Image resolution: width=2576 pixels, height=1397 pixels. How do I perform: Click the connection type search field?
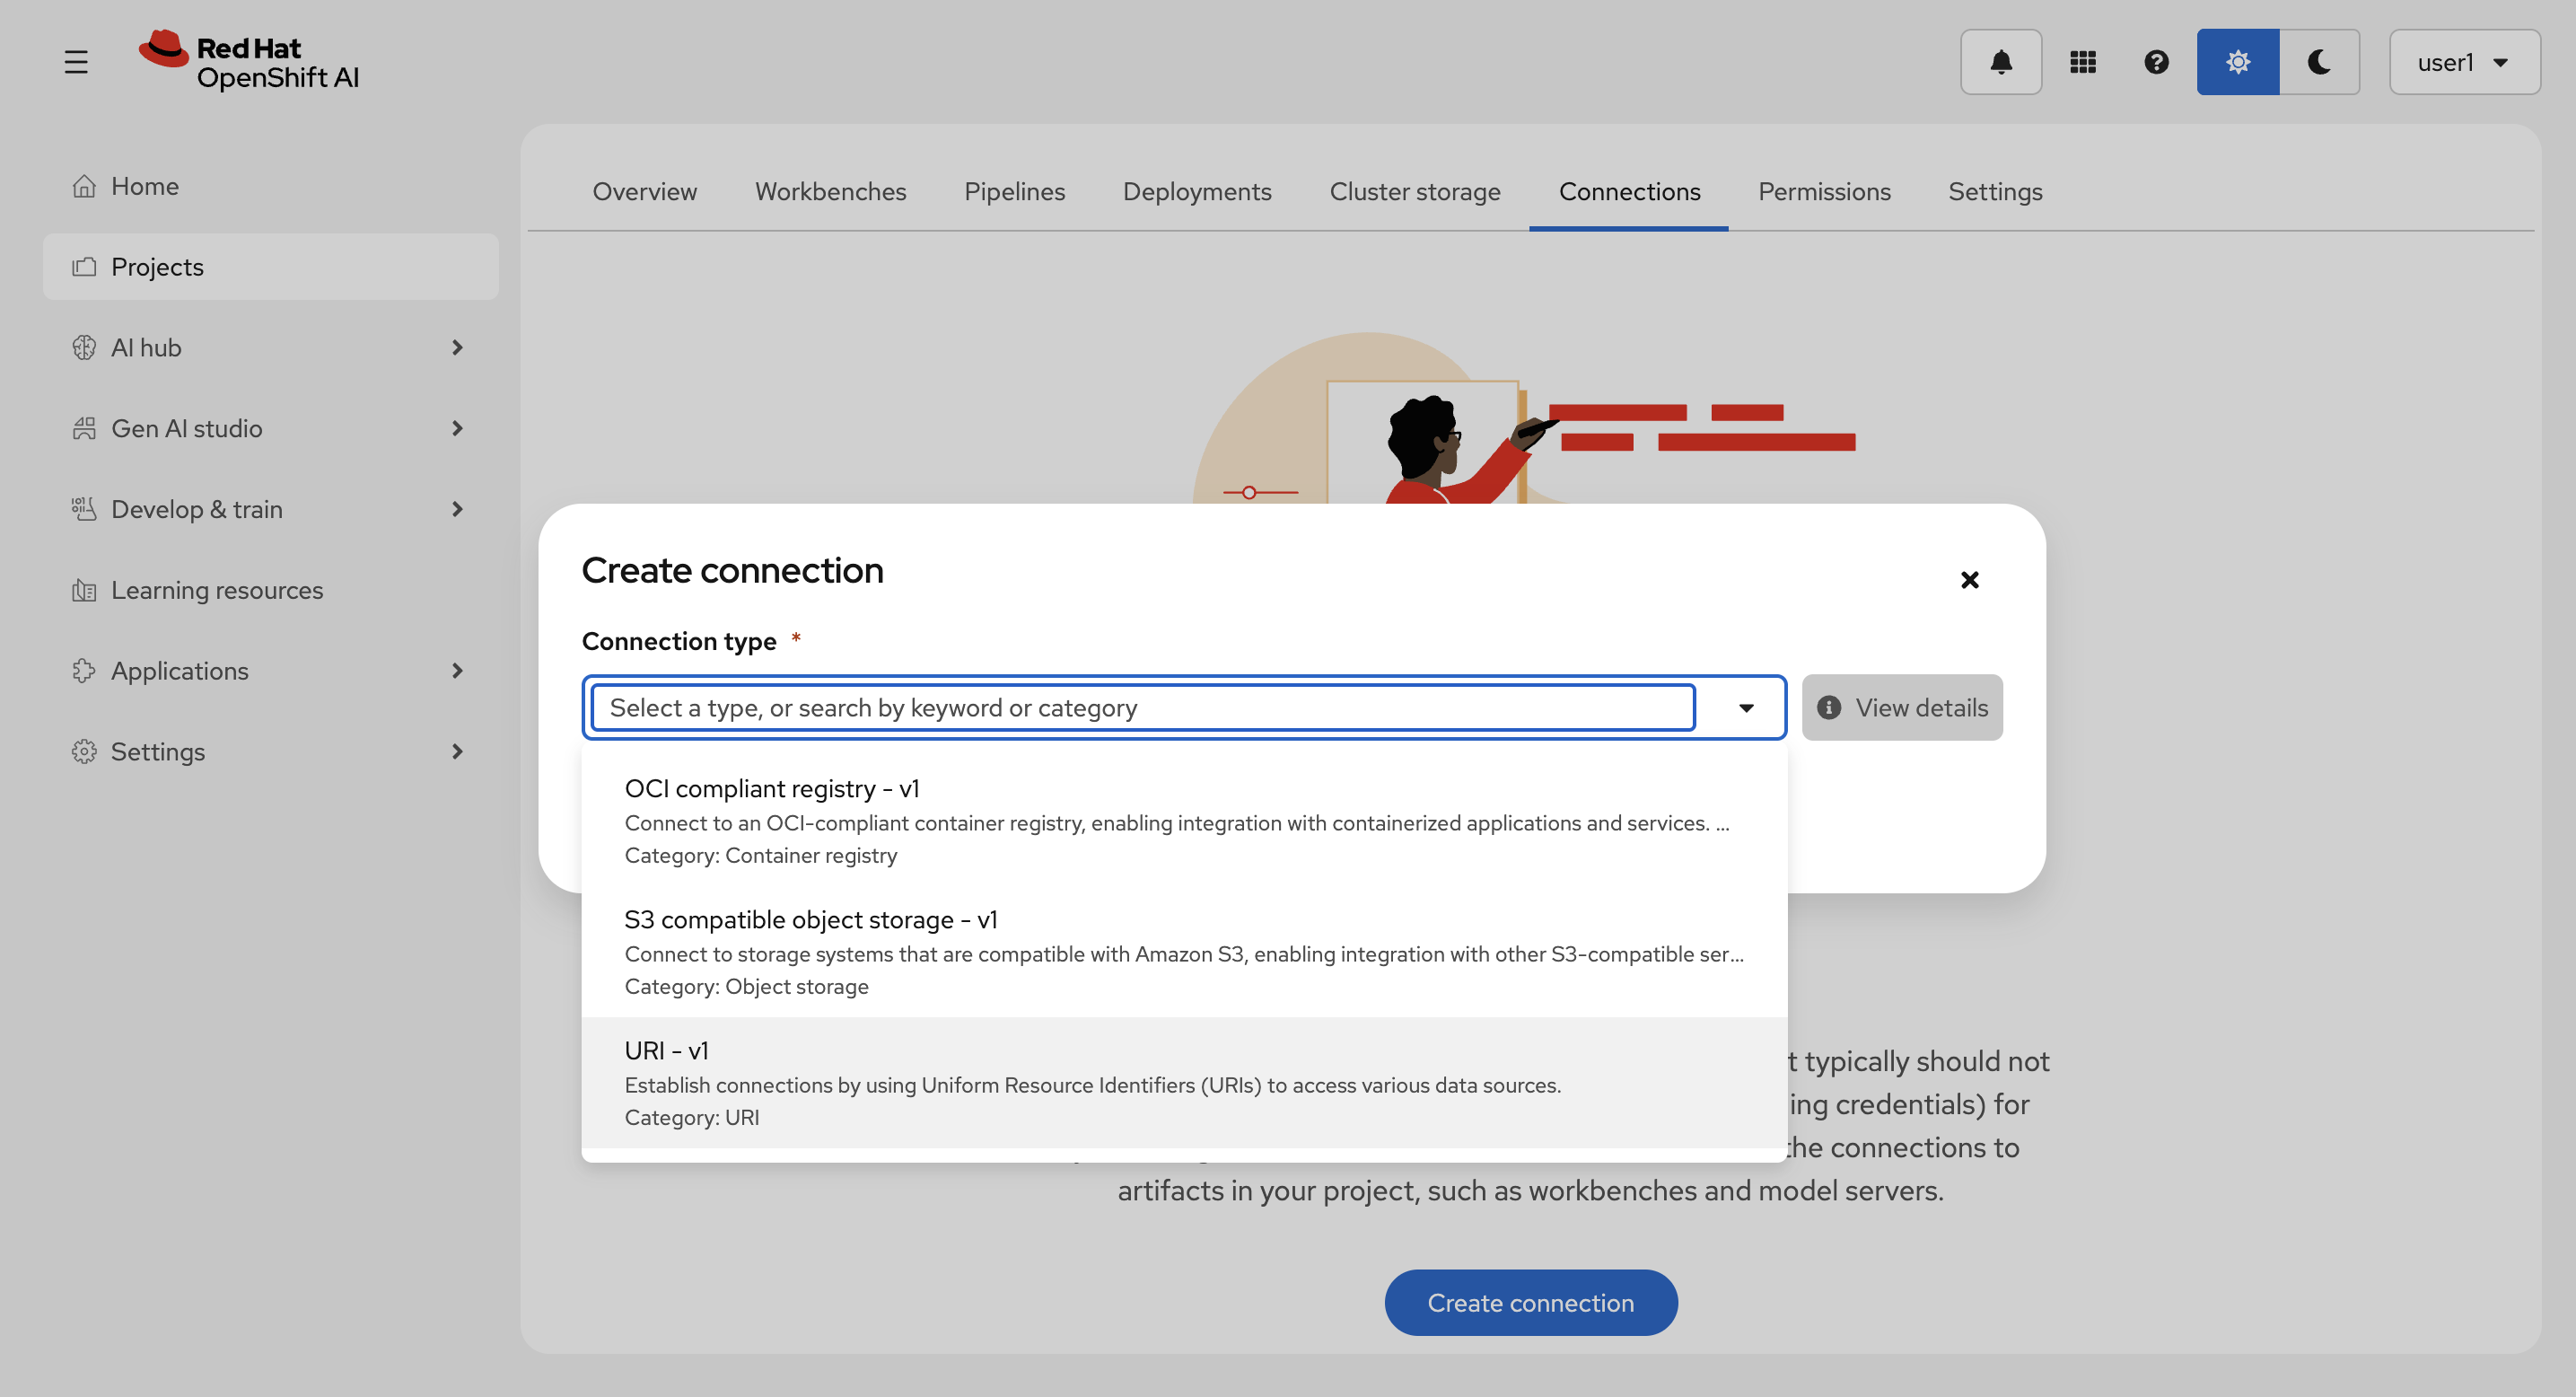1142,708
